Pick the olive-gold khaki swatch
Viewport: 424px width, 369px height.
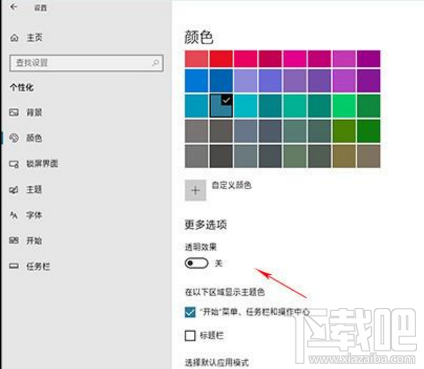344,156
